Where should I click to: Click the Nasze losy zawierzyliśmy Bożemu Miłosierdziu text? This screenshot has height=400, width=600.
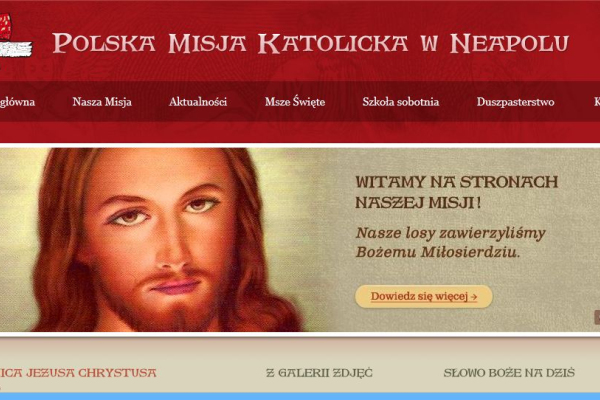450,243
